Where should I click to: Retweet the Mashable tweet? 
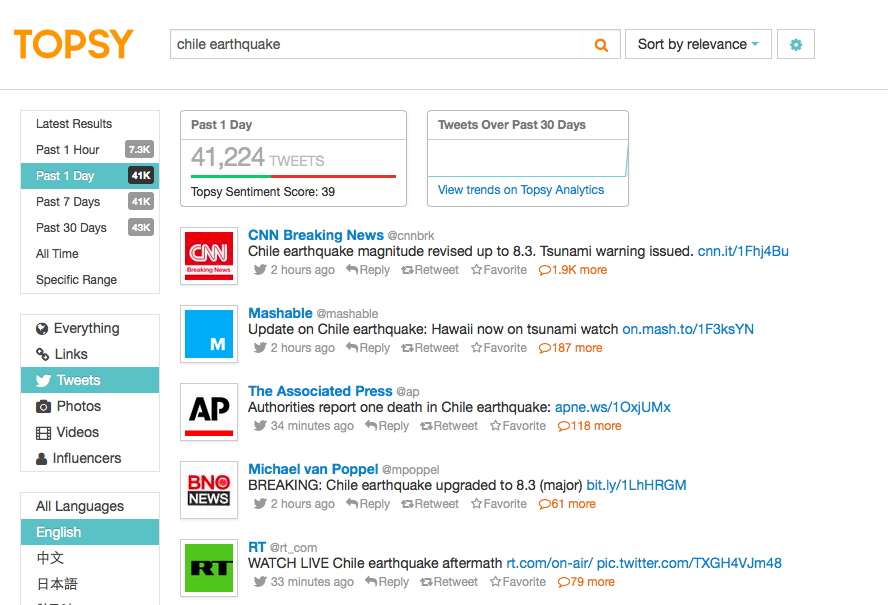pos(430,348)
